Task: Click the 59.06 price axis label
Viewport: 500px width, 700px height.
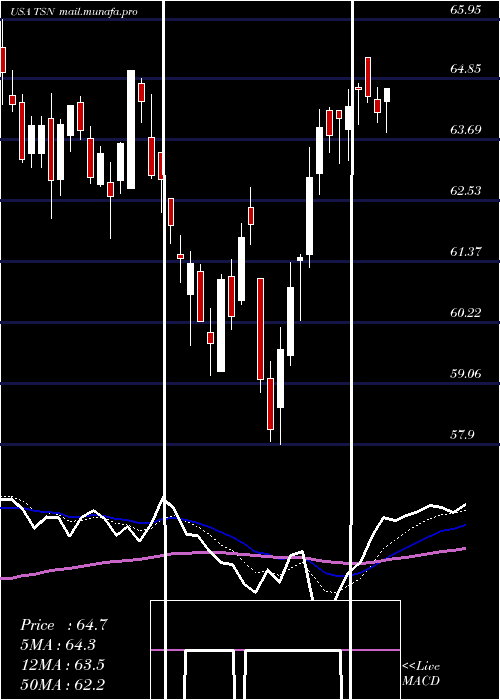Action: pos(466,374)
